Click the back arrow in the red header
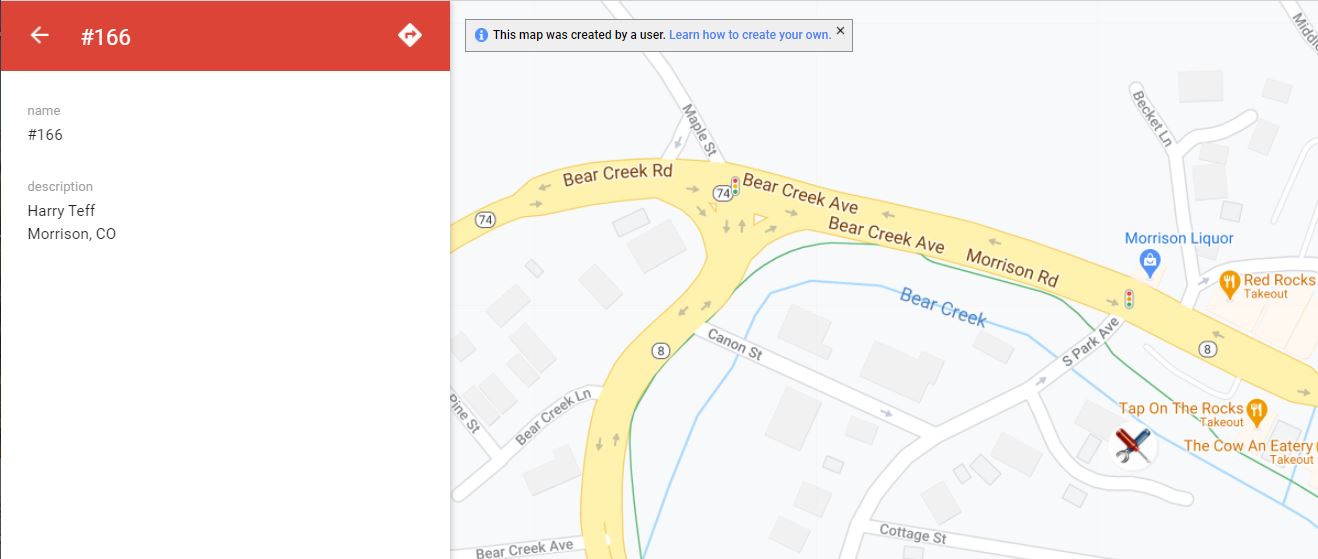The image size is (1318, 559). 39,35
